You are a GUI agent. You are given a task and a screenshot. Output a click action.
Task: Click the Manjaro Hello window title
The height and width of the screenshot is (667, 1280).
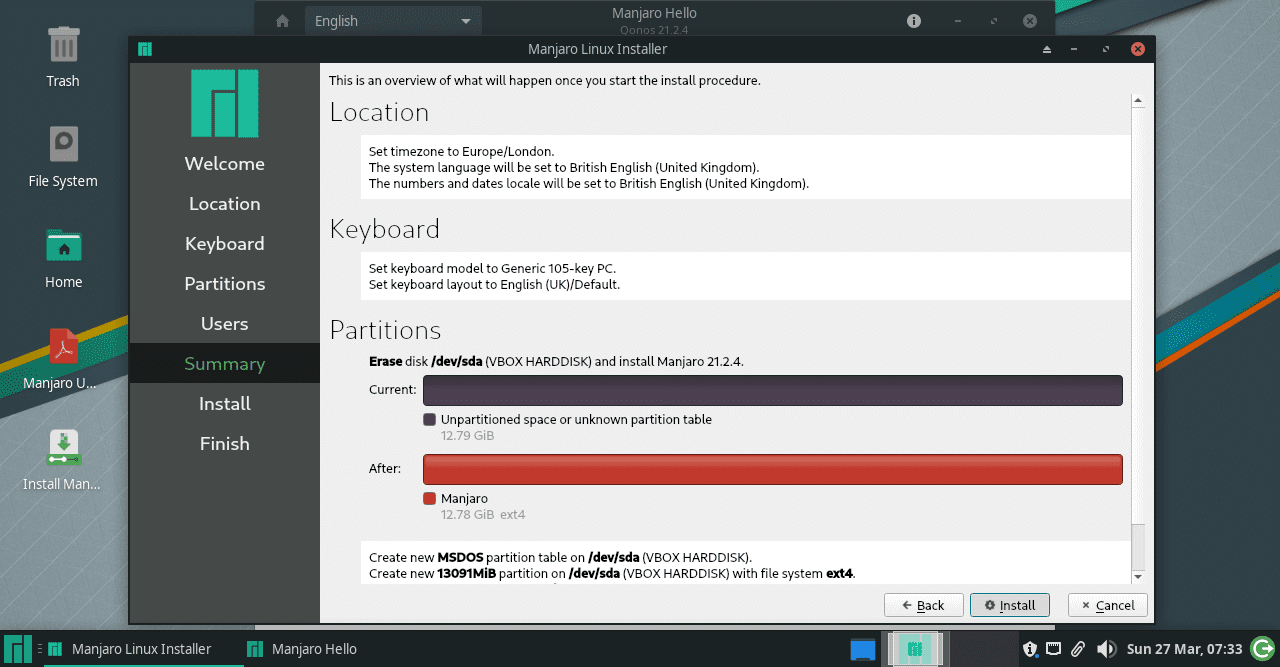pos(654,13)
